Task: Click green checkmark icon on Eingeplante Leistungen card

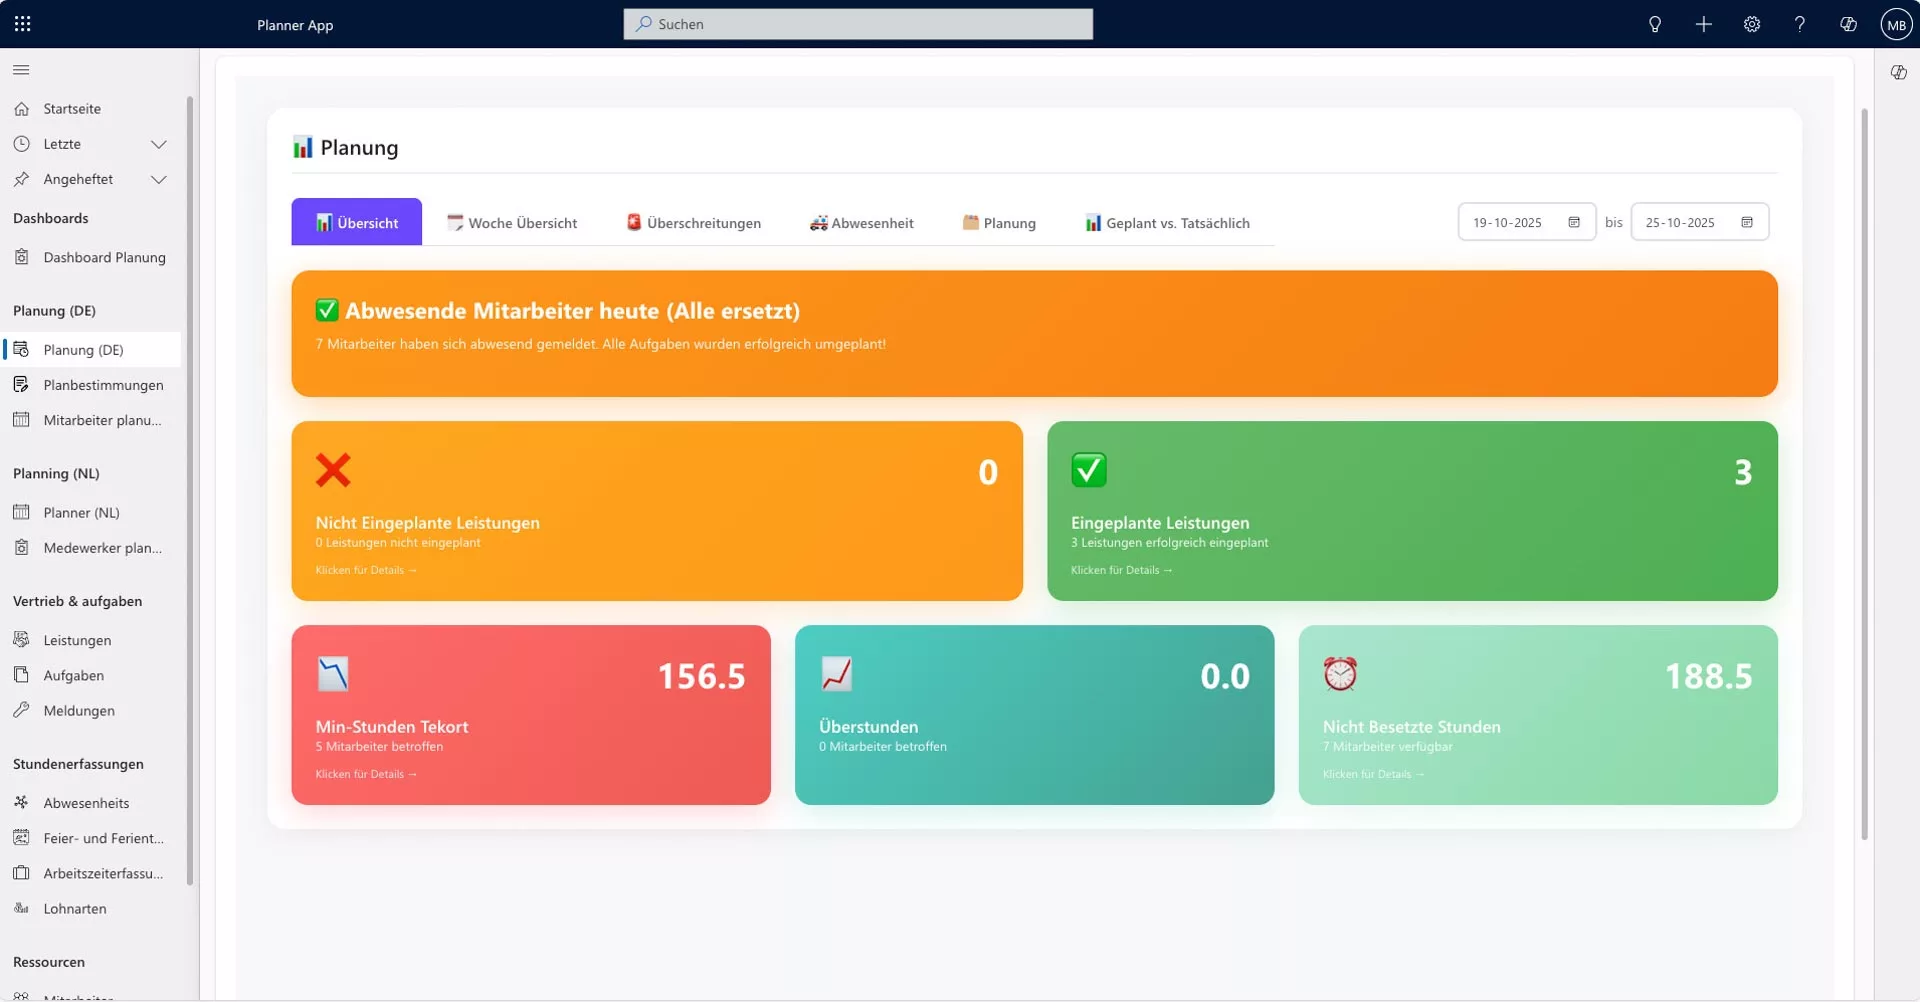Action: [1089, 470]
